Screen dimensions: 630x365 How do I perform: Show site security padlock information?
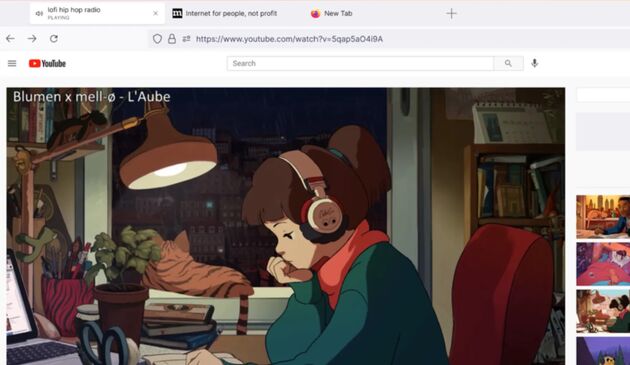coord(172,39)
